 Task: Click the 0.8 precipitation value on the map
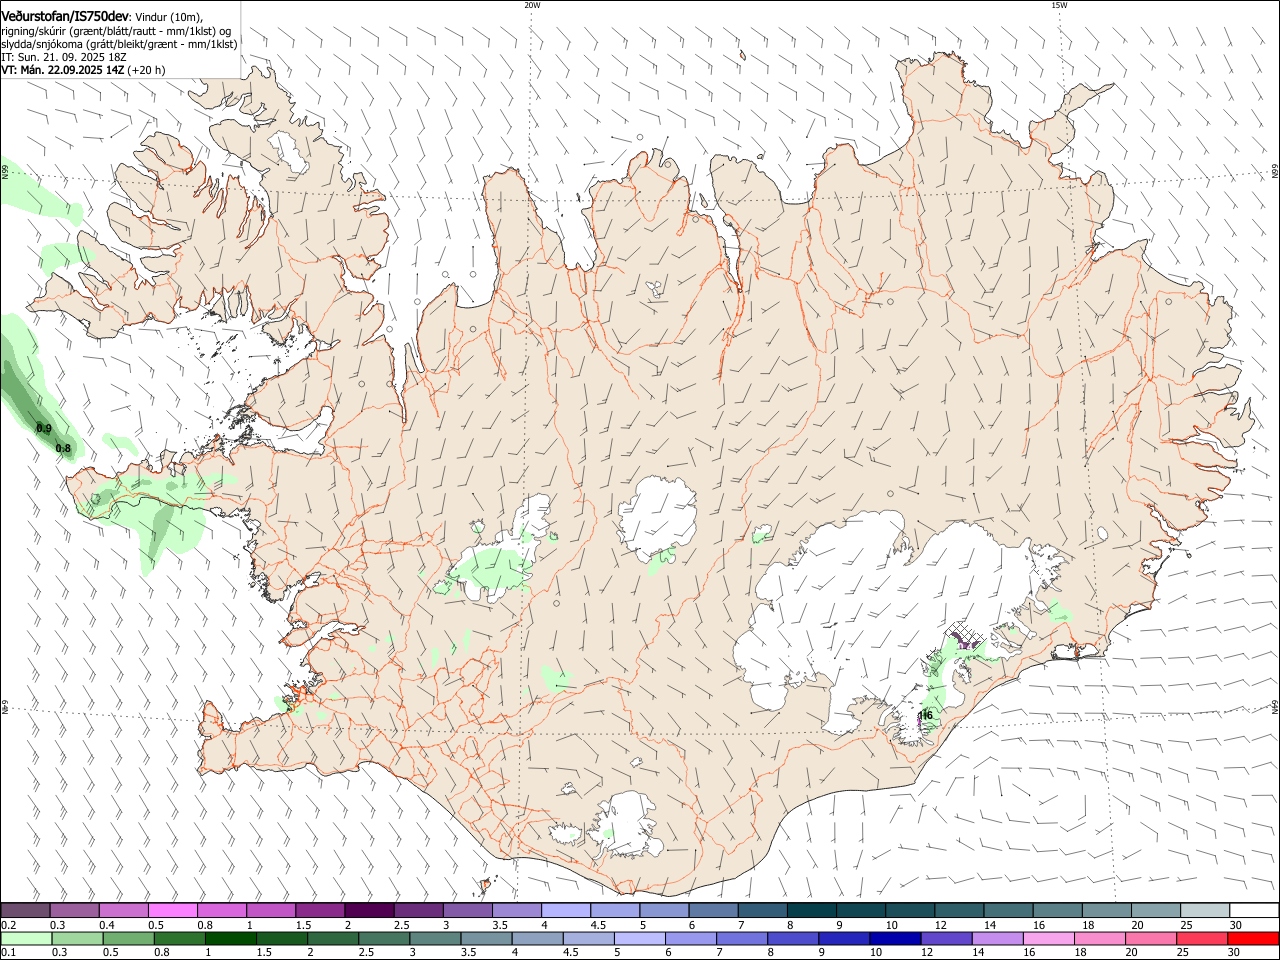[x=63, y=448]
